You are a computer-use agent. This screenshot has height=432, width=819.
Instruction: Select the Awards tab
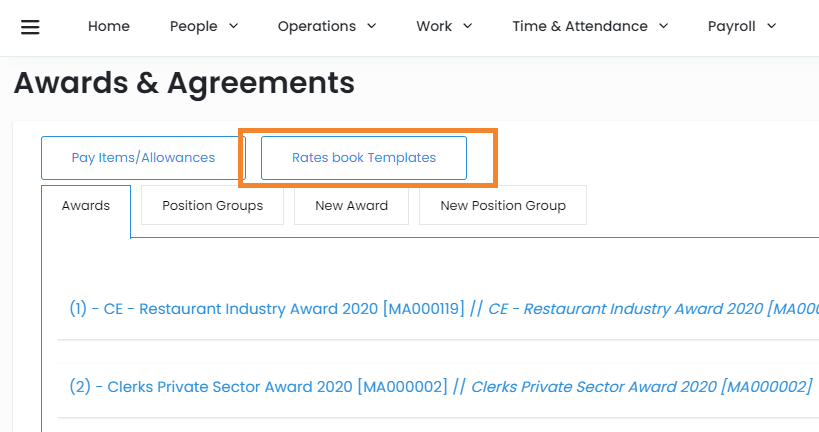click(86, 206)
